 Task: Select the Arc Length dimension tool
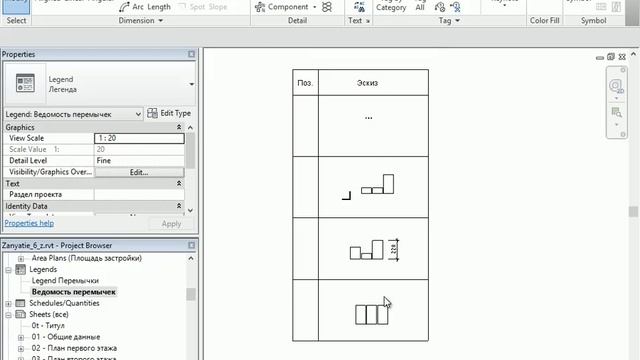[145, 7]
